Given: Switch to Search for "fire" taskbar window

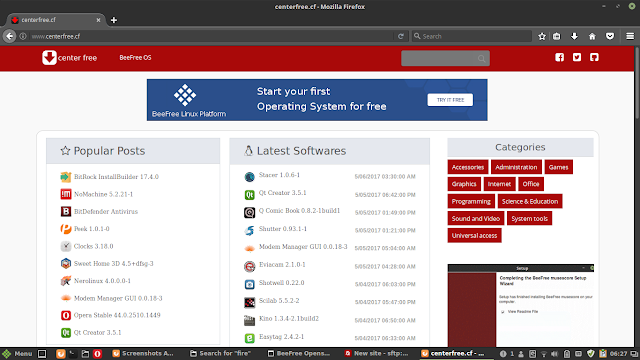Looking at the screenshot, I should [x=220, y=354].
